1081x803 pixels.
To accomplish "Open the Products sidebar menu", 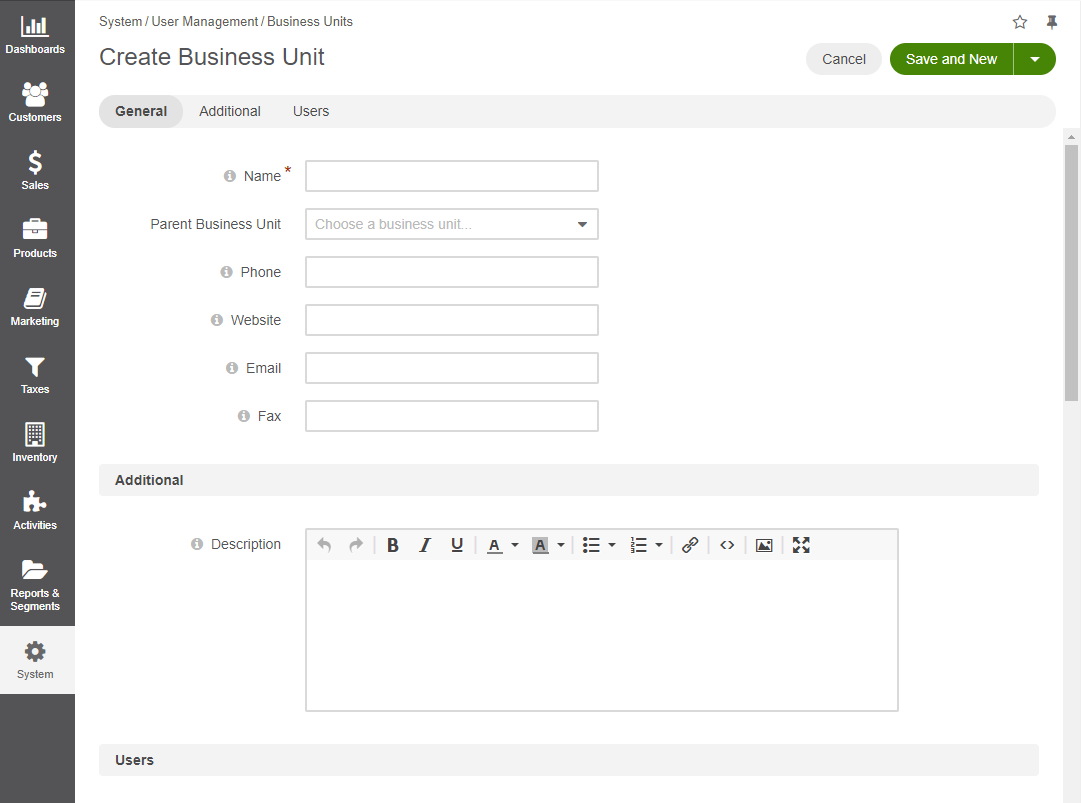I will [35, 238].
